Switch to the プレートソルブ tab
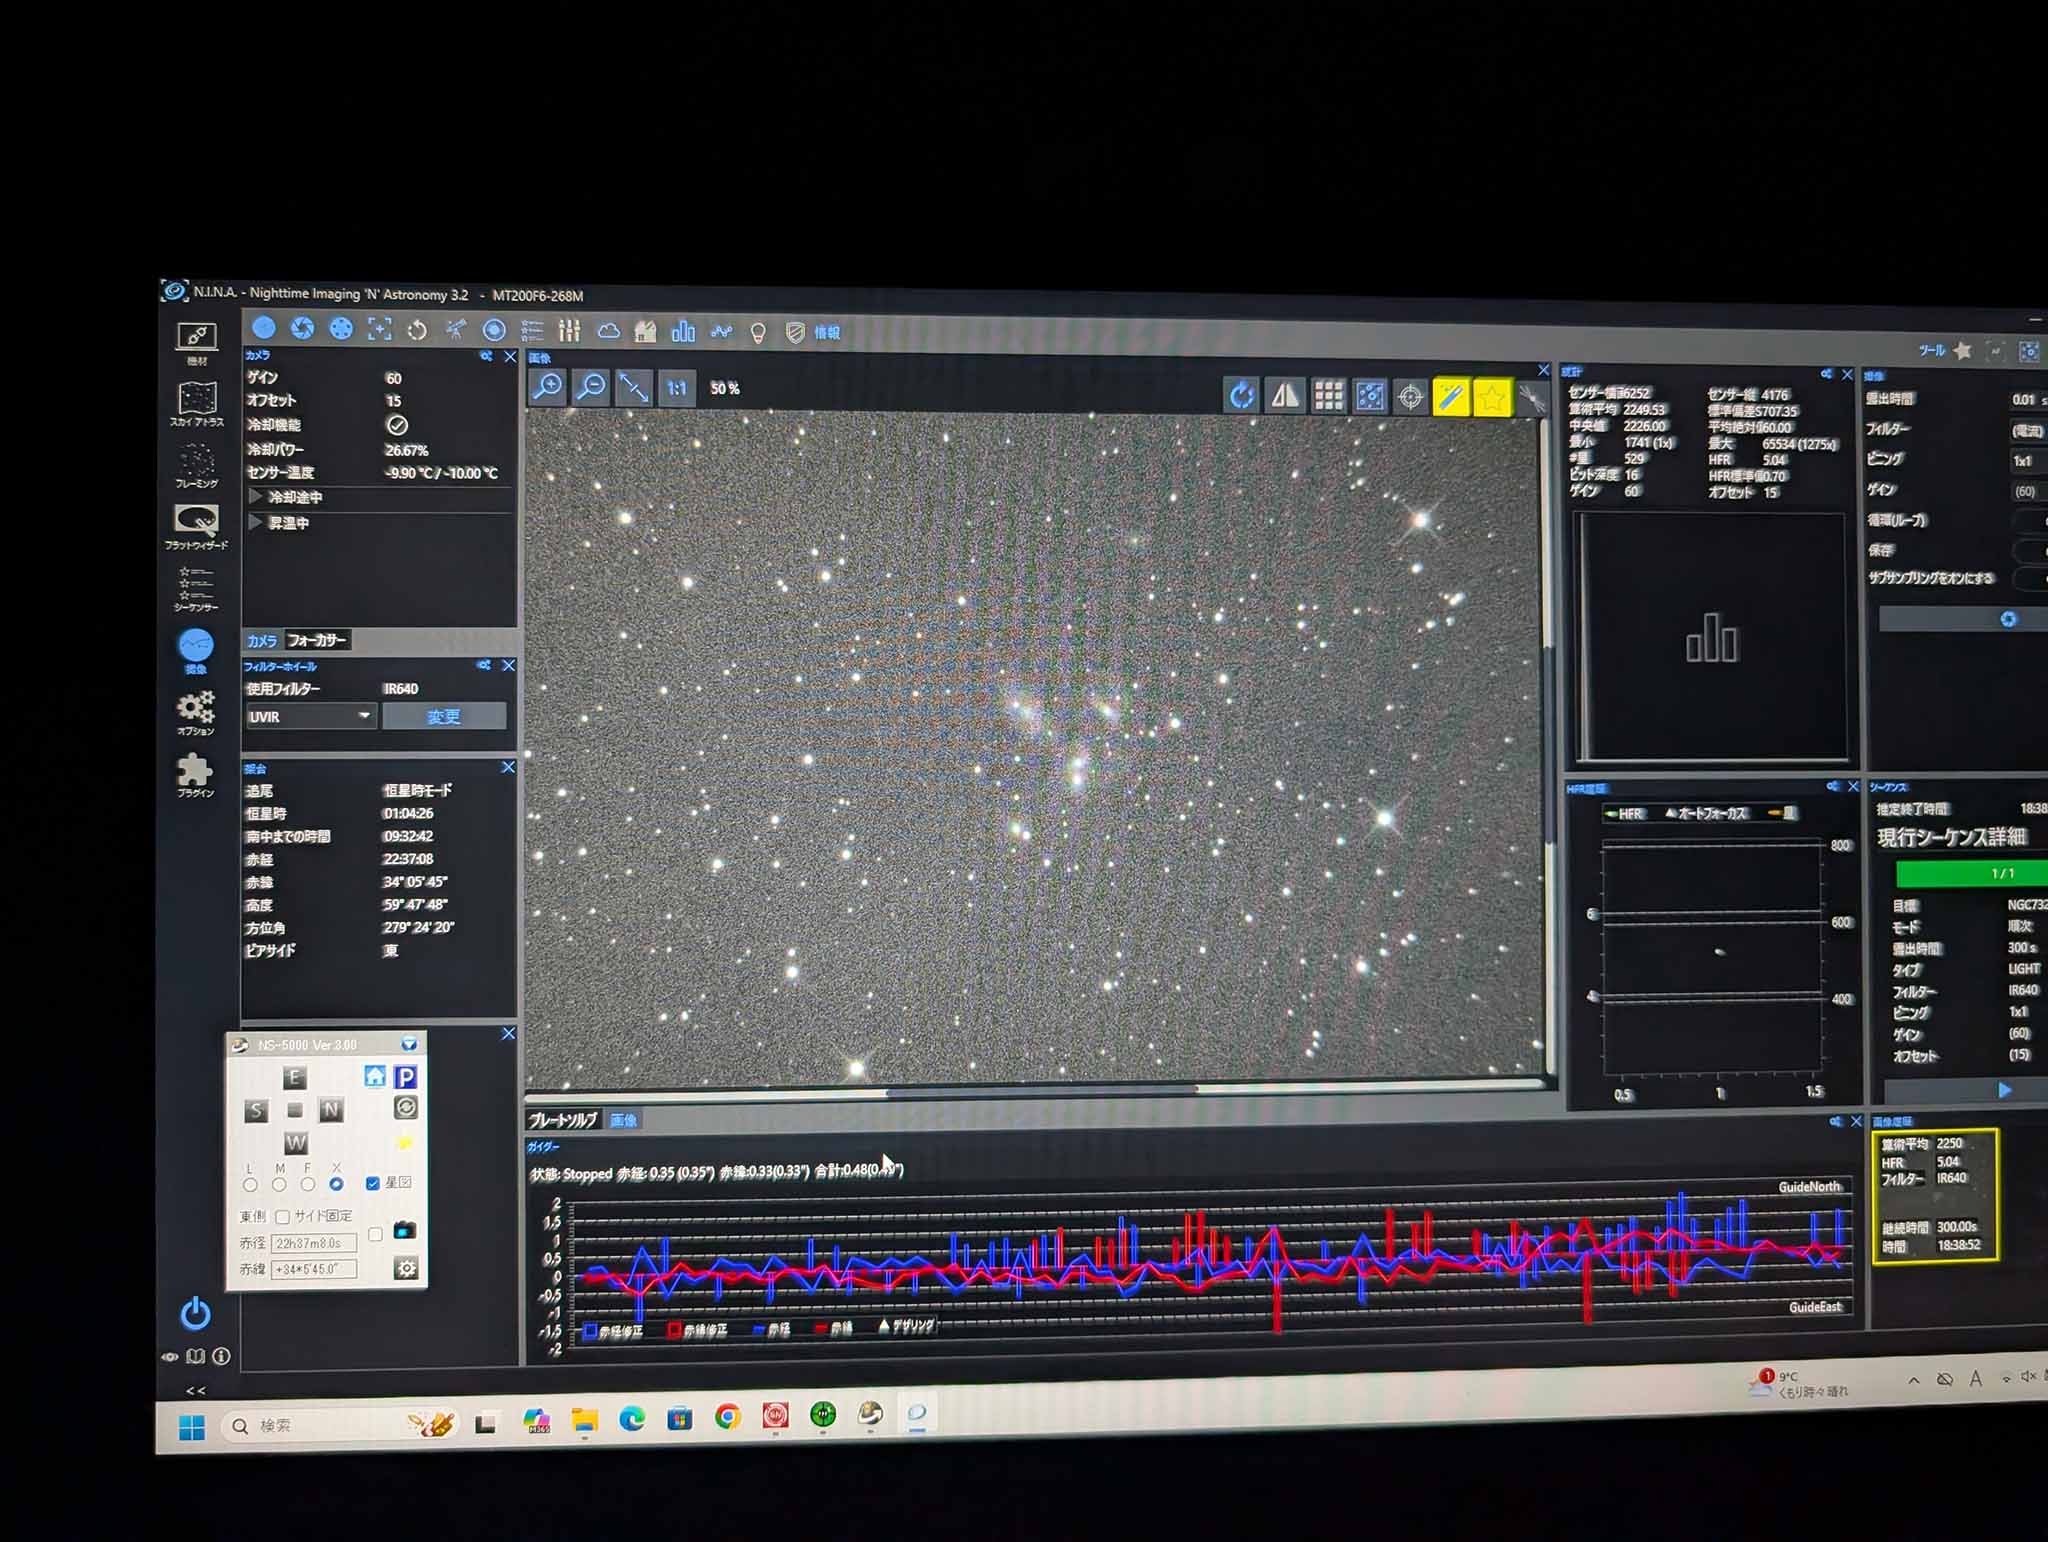This screenshot has width=2048, height=1542. [562, 1120]
